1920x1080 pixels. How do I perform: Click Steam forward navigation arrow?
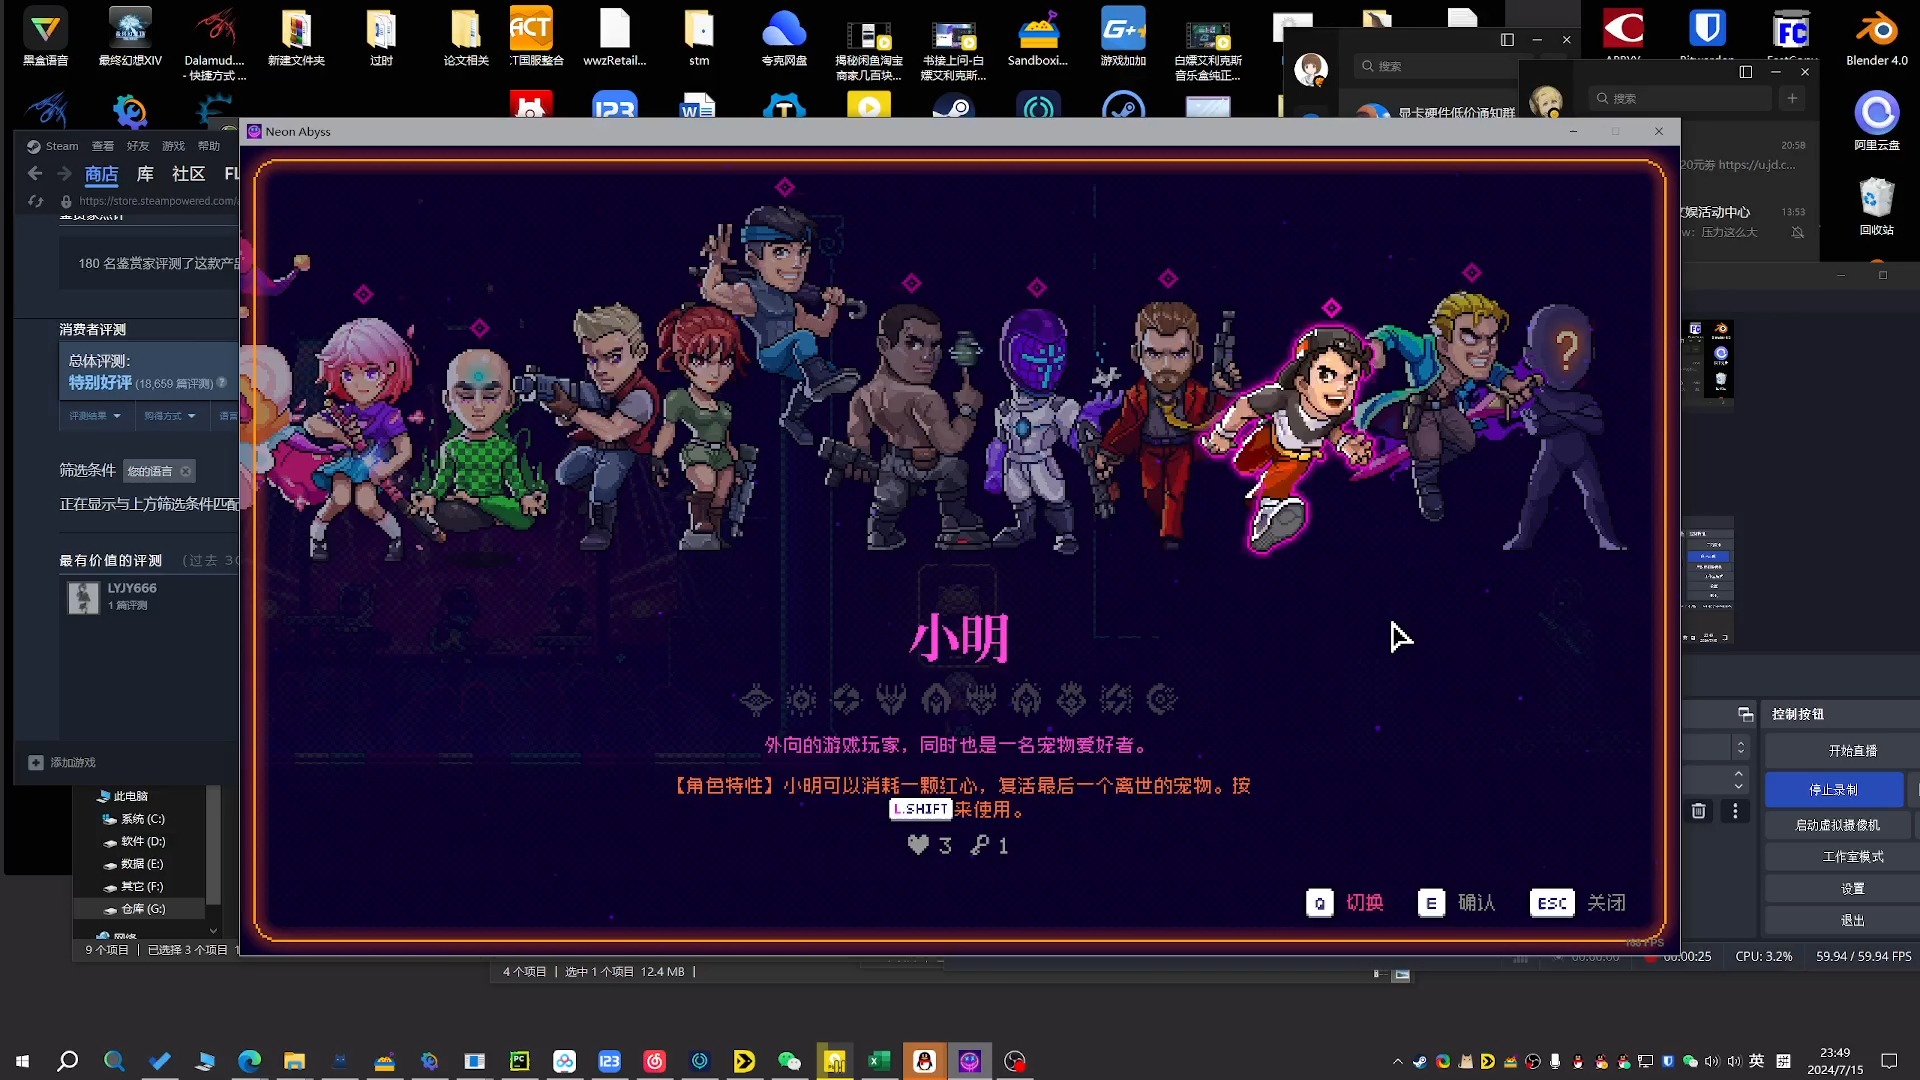click(64, 174)
